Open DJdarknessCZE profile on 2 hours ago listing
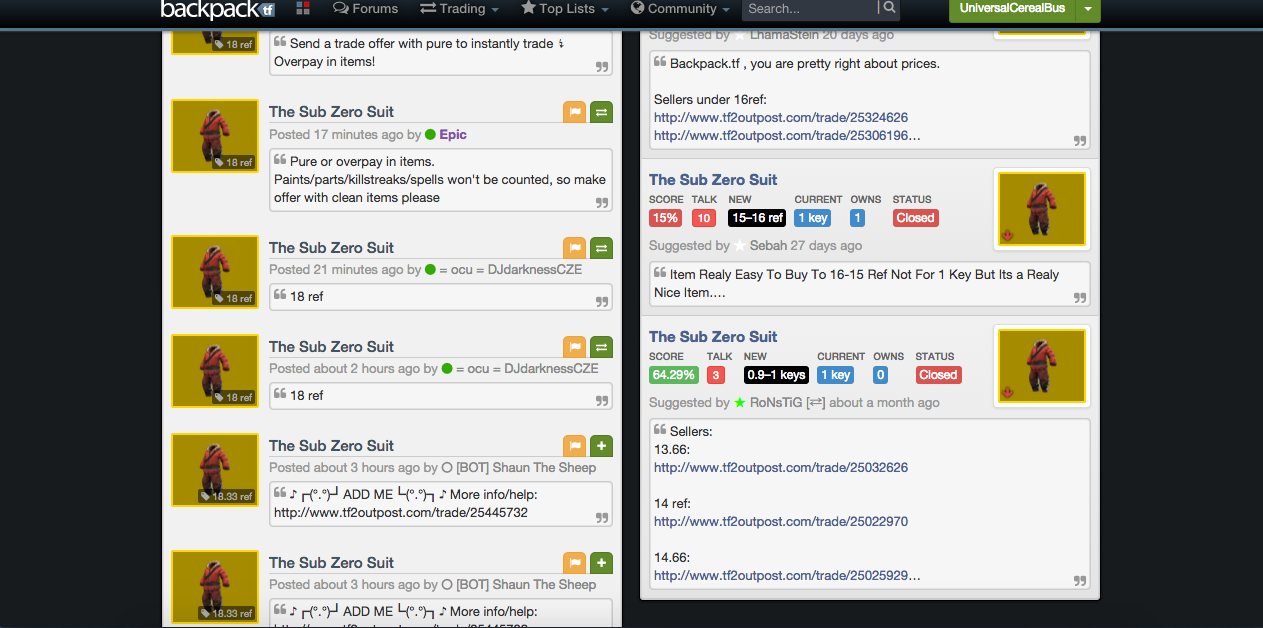This screenshot has height=628, width=1263. click(527, 368)
